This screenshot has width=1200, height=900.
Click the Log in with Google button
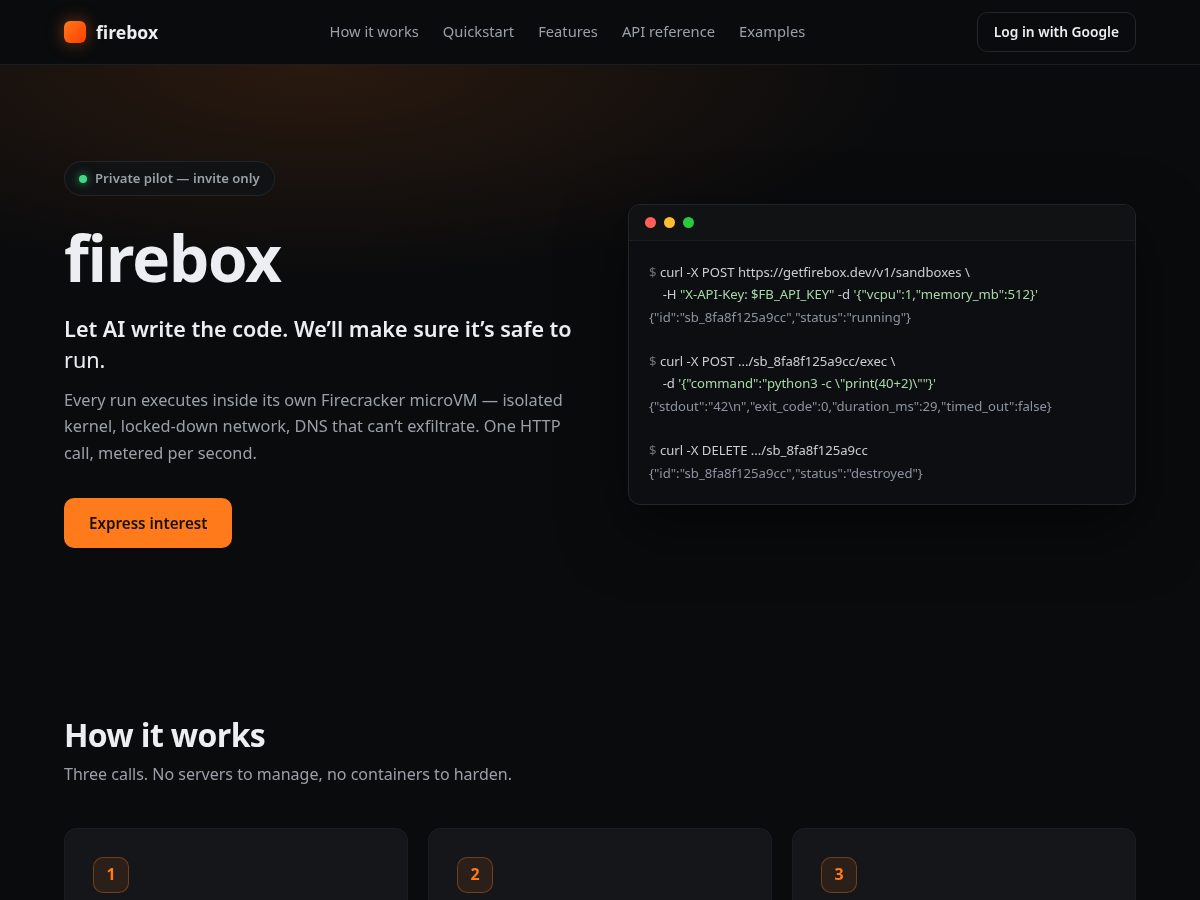point(1056,32)
